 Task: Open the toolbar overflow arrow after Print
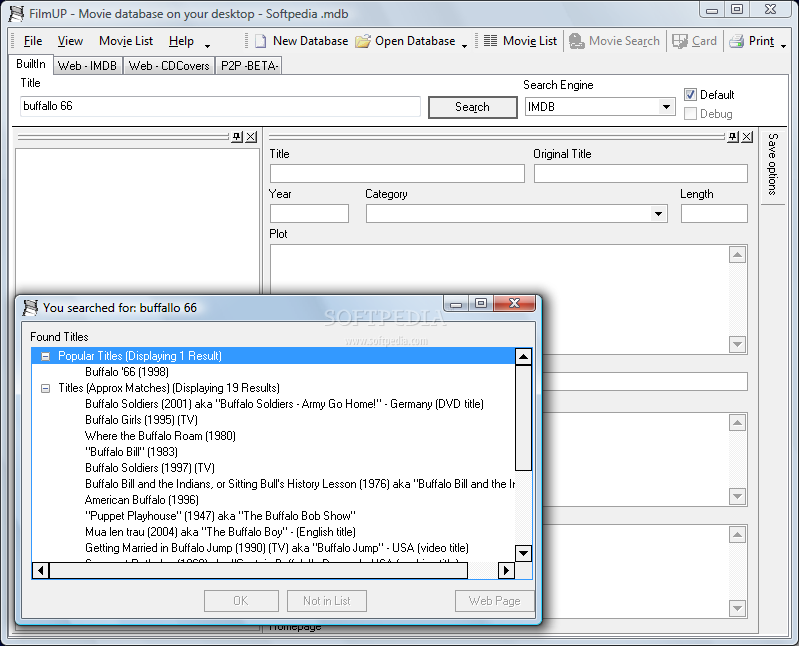(783, 46)
